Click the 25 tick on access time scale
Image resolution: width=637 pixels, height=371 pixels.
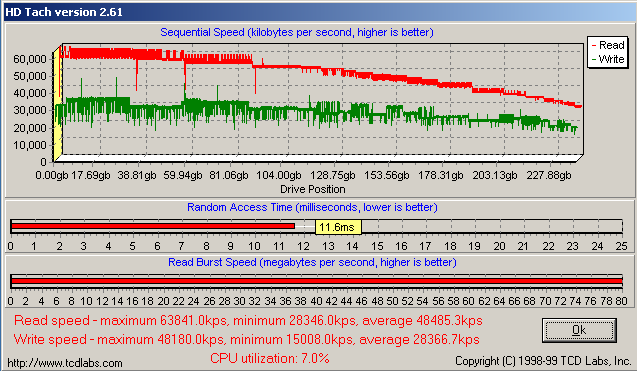coord(622,246)
